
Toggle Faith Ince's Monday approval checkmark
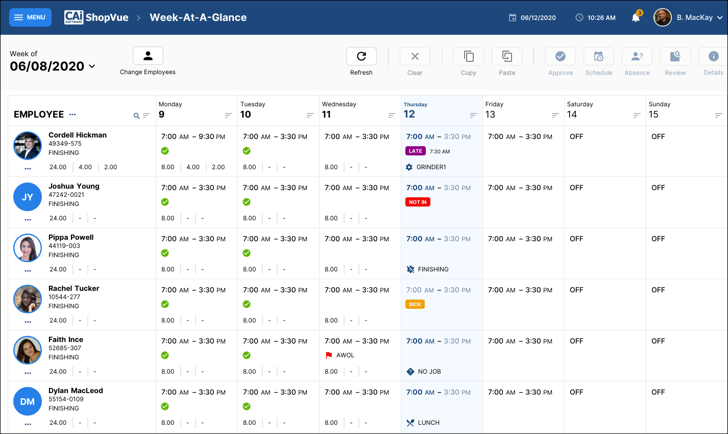pyautogui.click(x=165, y=355)
